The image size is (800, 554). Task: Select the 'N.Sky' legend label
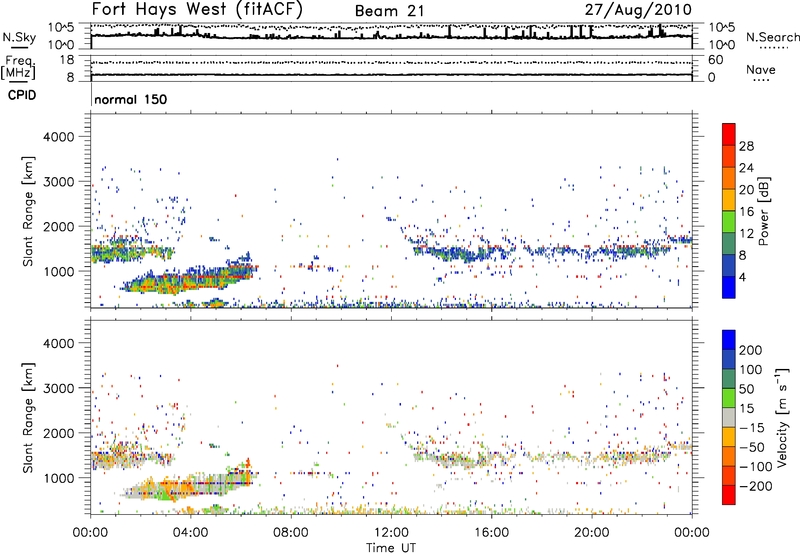point(19,37)
